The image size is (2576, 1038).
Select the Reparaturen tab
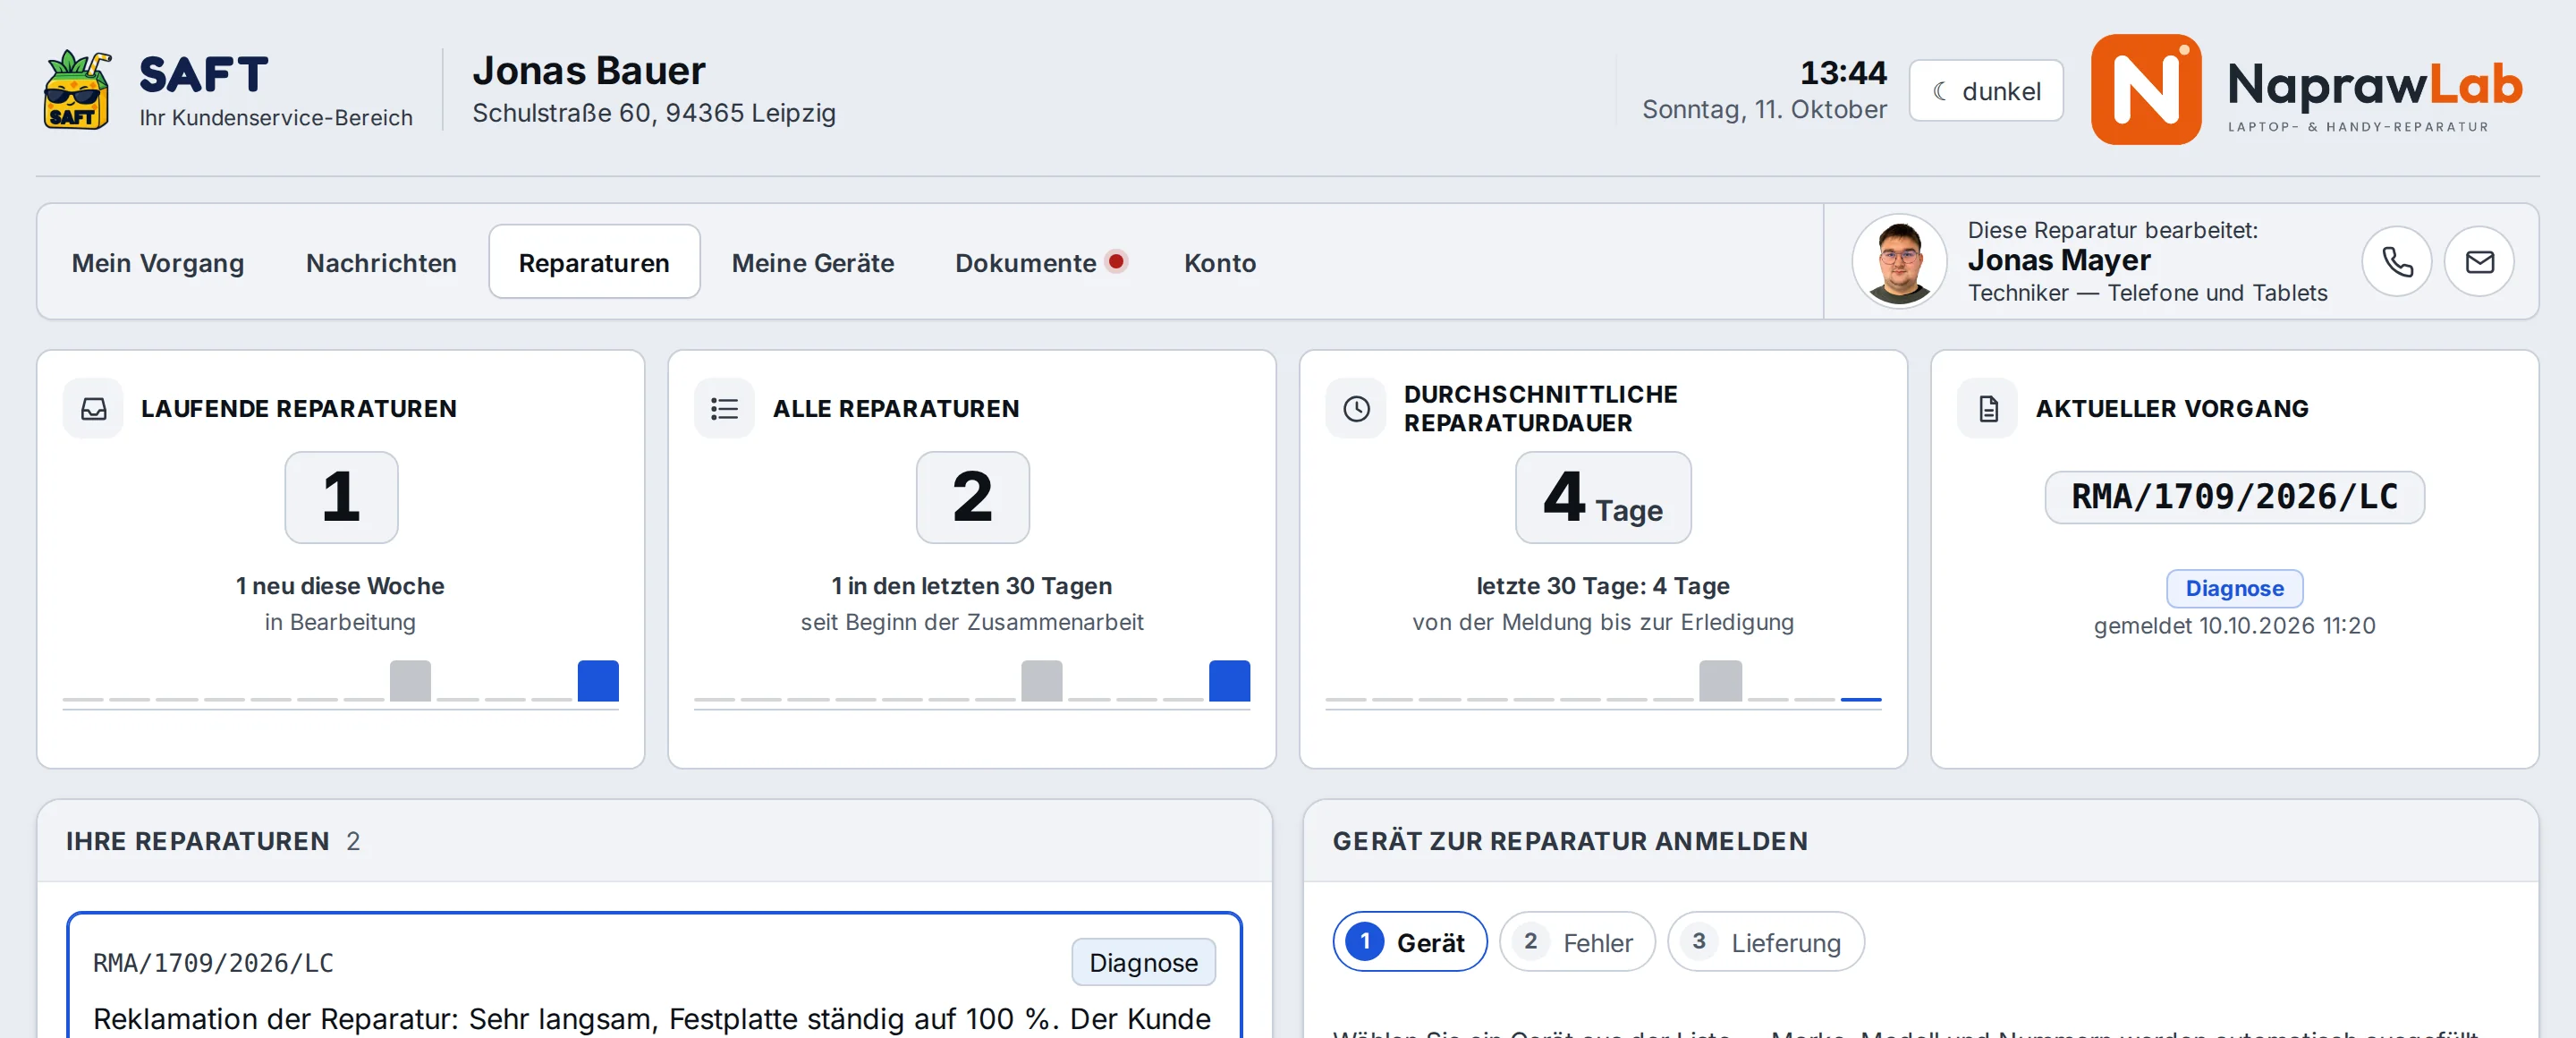pos(594,263)
